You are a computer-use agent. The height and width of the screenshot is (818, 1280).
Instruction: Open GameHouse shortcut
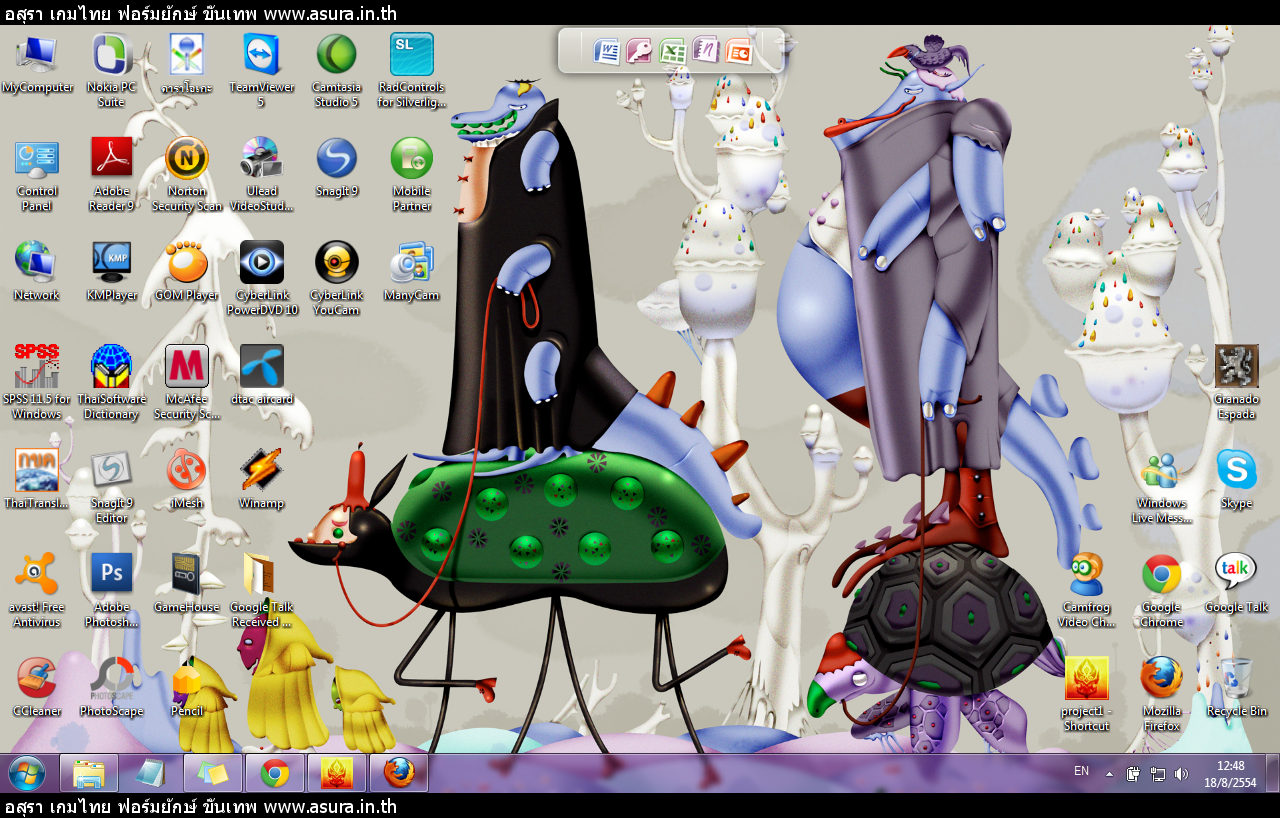coord(187,584)
